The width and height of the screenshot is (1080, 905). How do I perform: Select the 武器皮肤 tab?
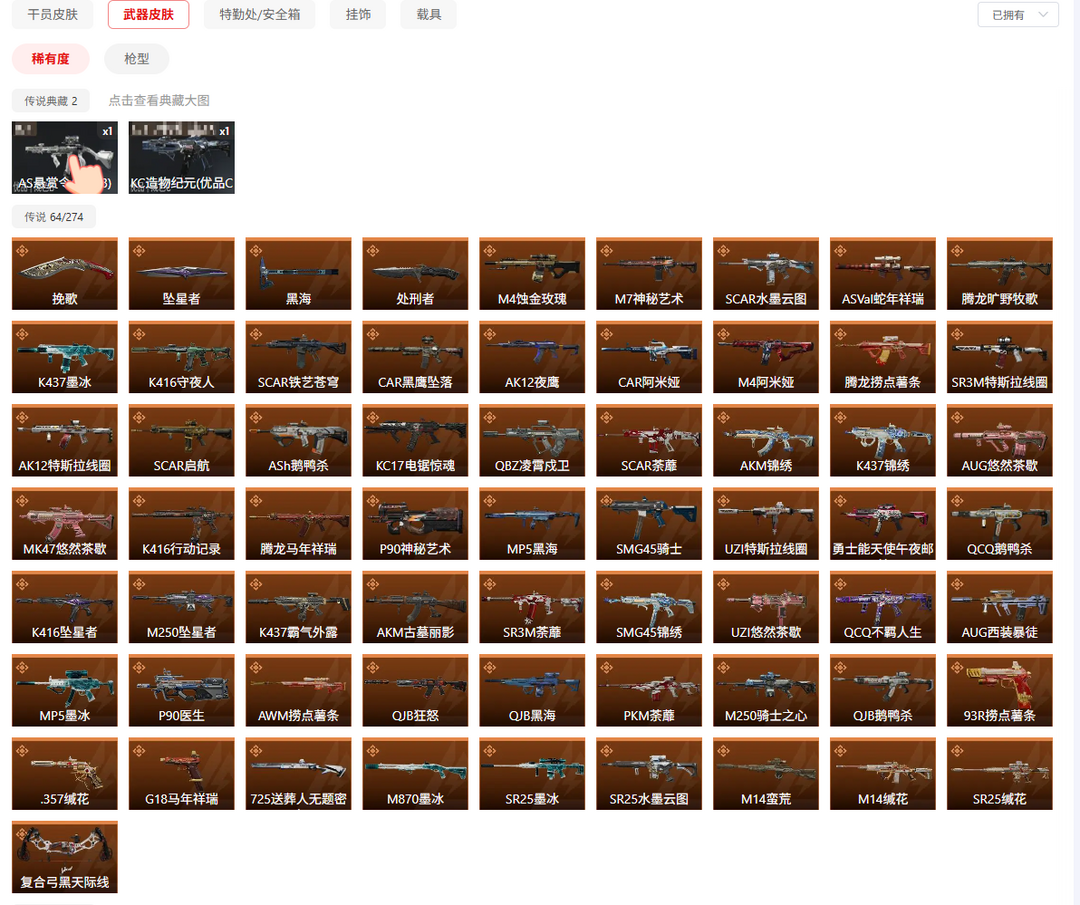click(x=148, y=14)
